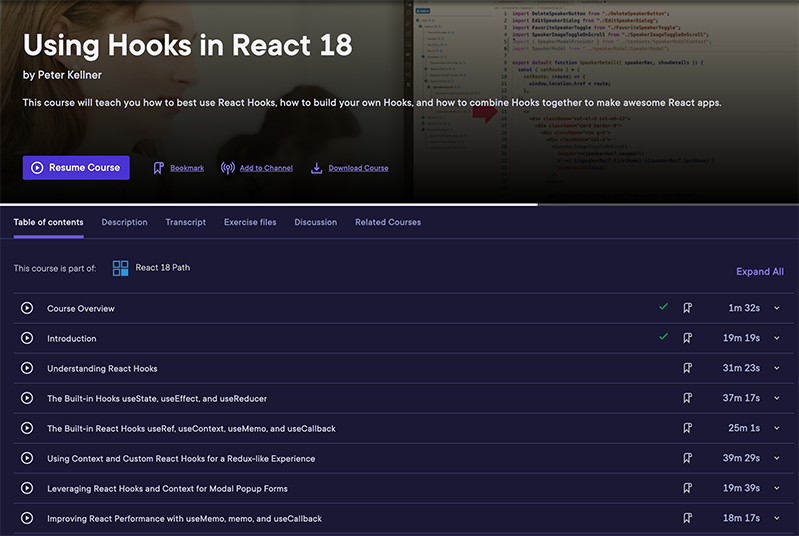Bookmark the useState, useEffect, useReducer module
This screenshot has width=799, height=536.
point(687,398)
